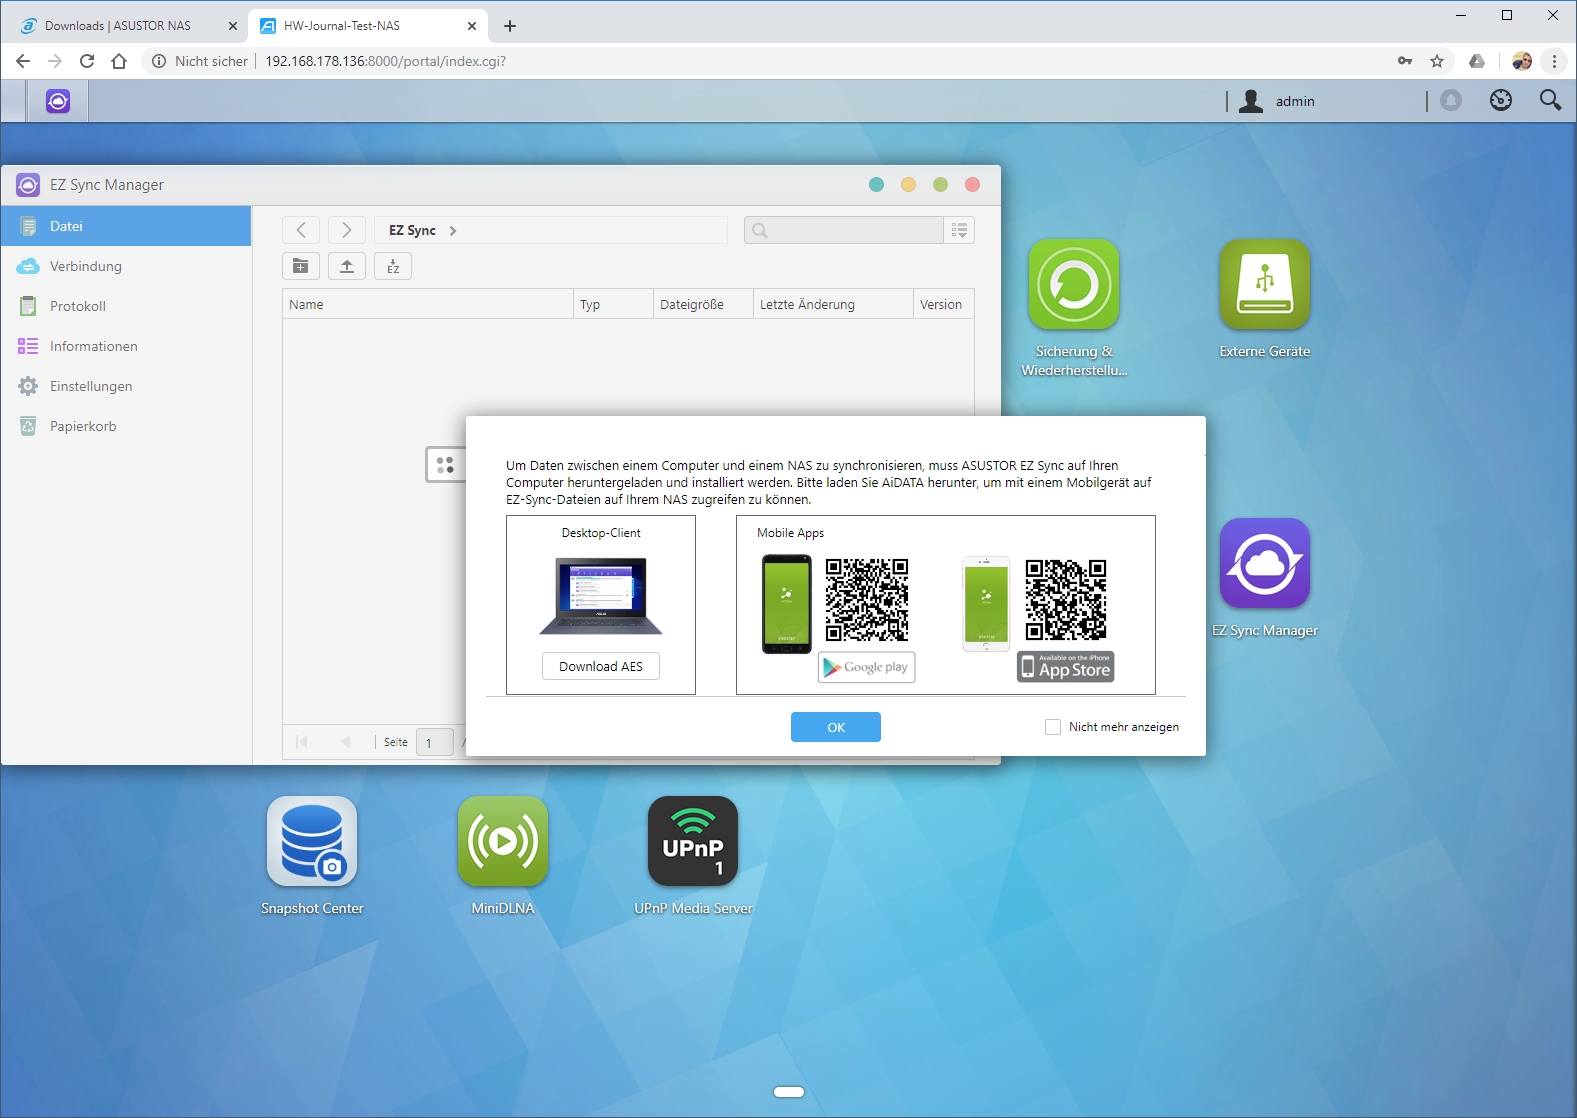Click the browser back arrow
Screen dimensions: 1577x1118
pos(23,61)
